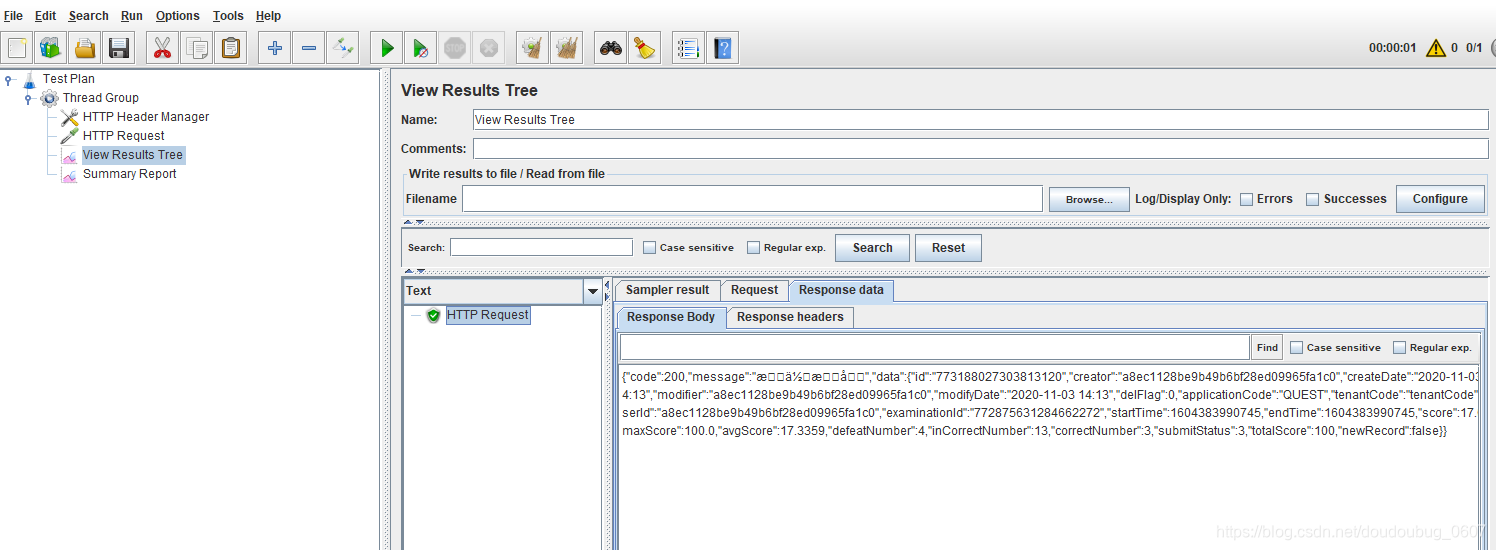This screenshot has width=1496, height=550.
Task: Toggle Case sensitive next to Find
Action: 1297,347
